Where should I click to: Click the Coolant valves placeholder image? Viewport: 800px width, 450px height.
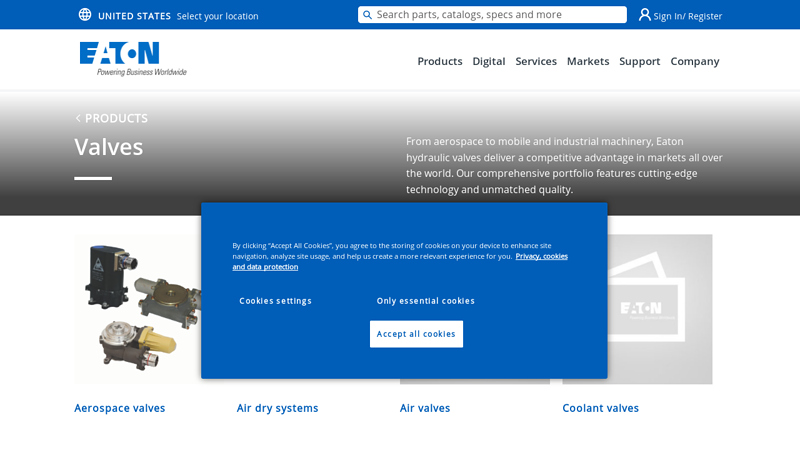660,309
